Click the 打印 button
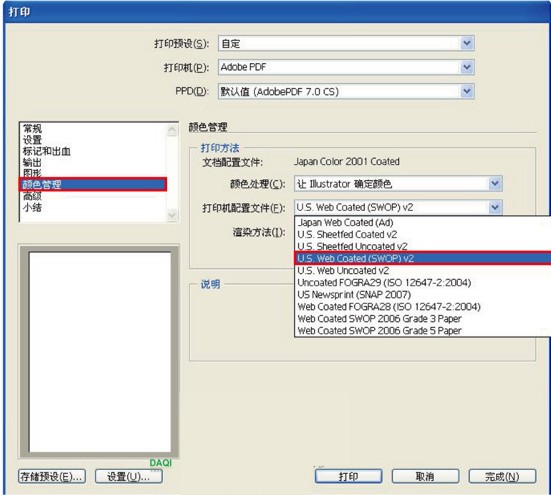Image resolution: width=551 pixels, height=495 pixels. pos(349,476)
